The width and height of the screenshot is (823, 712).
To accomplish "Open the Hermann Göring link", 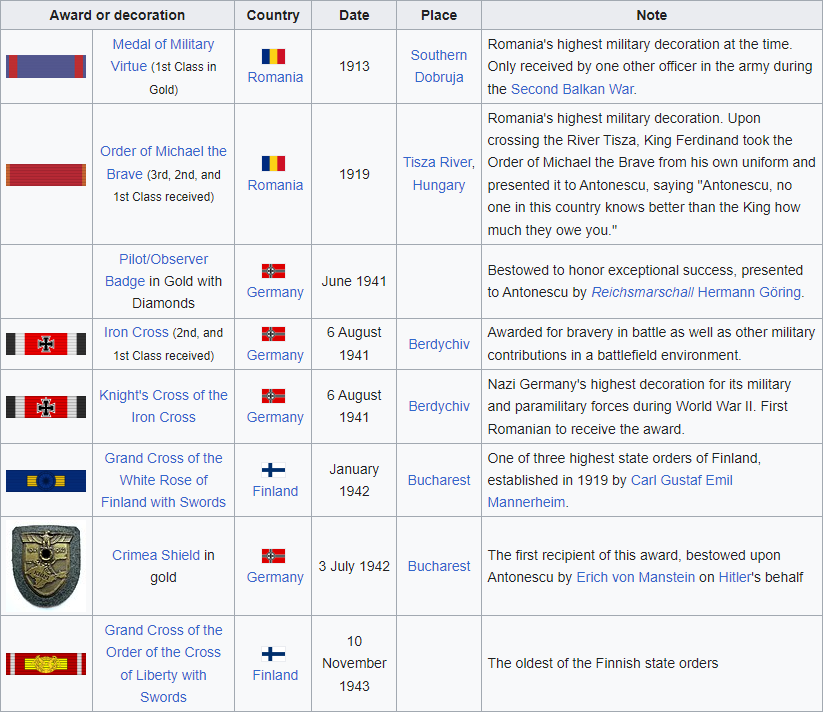I will [749, 292].
